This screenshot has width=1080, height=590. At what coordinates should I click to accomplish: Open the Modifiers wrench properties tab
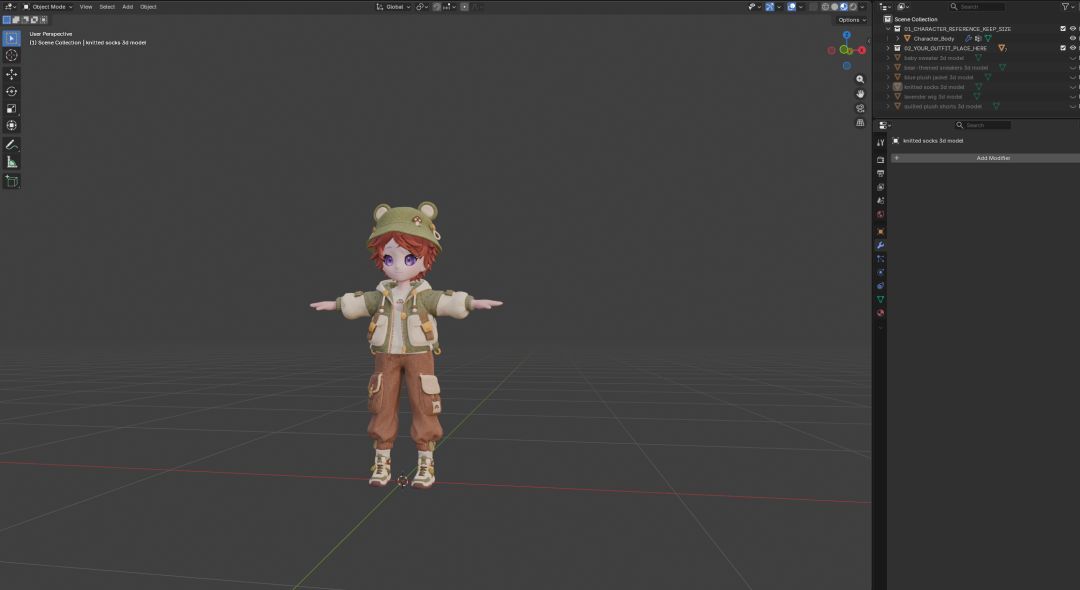[x=880, y=245]
